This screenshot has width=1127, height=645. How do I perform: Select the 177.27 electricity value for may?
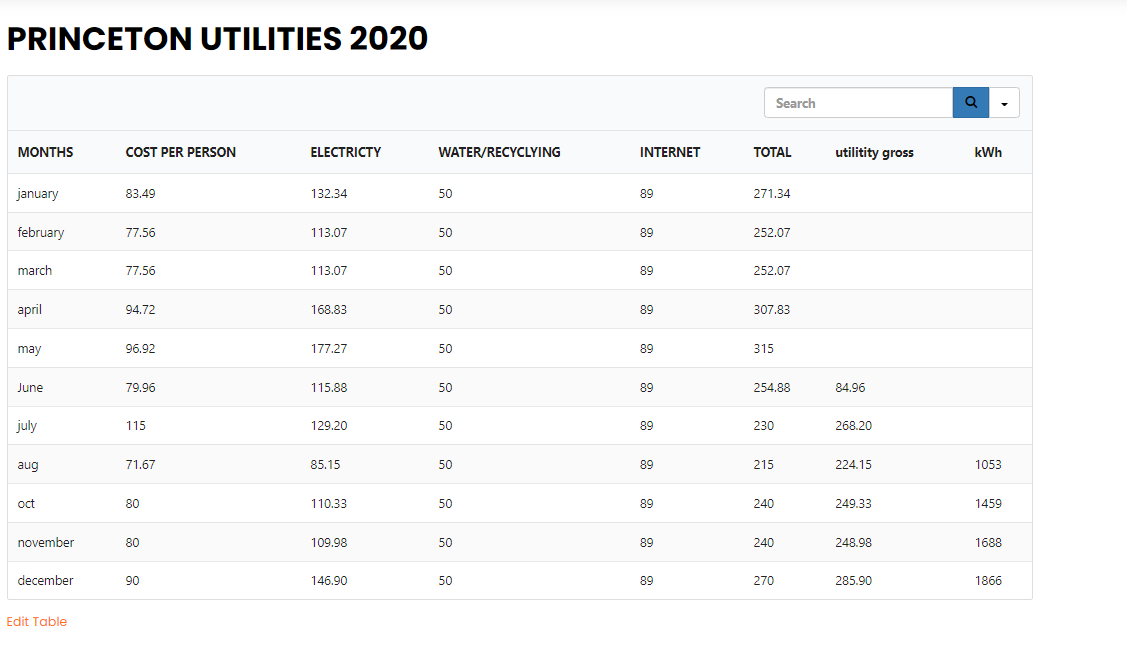click(x=329, y=349)
